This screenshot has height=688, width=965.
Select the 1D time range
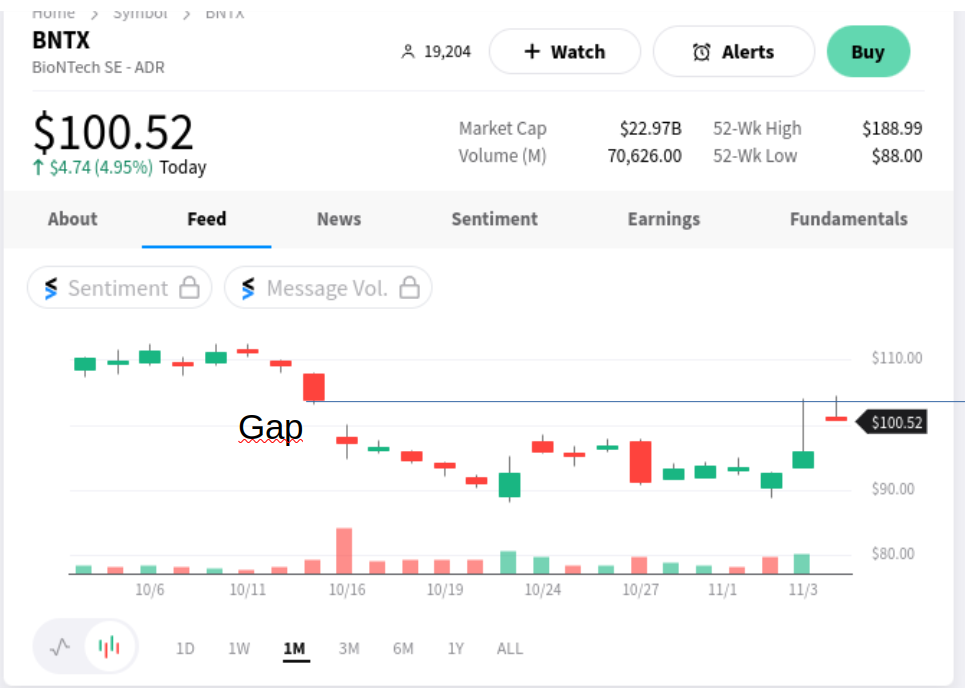tap(185, 649)
